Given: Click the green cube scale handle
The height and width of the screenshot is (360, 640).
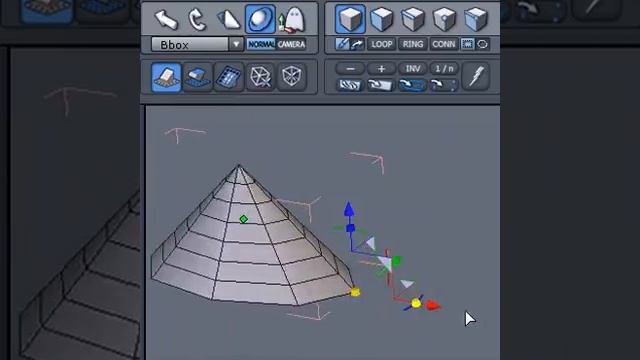Looking at the screenshot, I should tap(396, 260).
